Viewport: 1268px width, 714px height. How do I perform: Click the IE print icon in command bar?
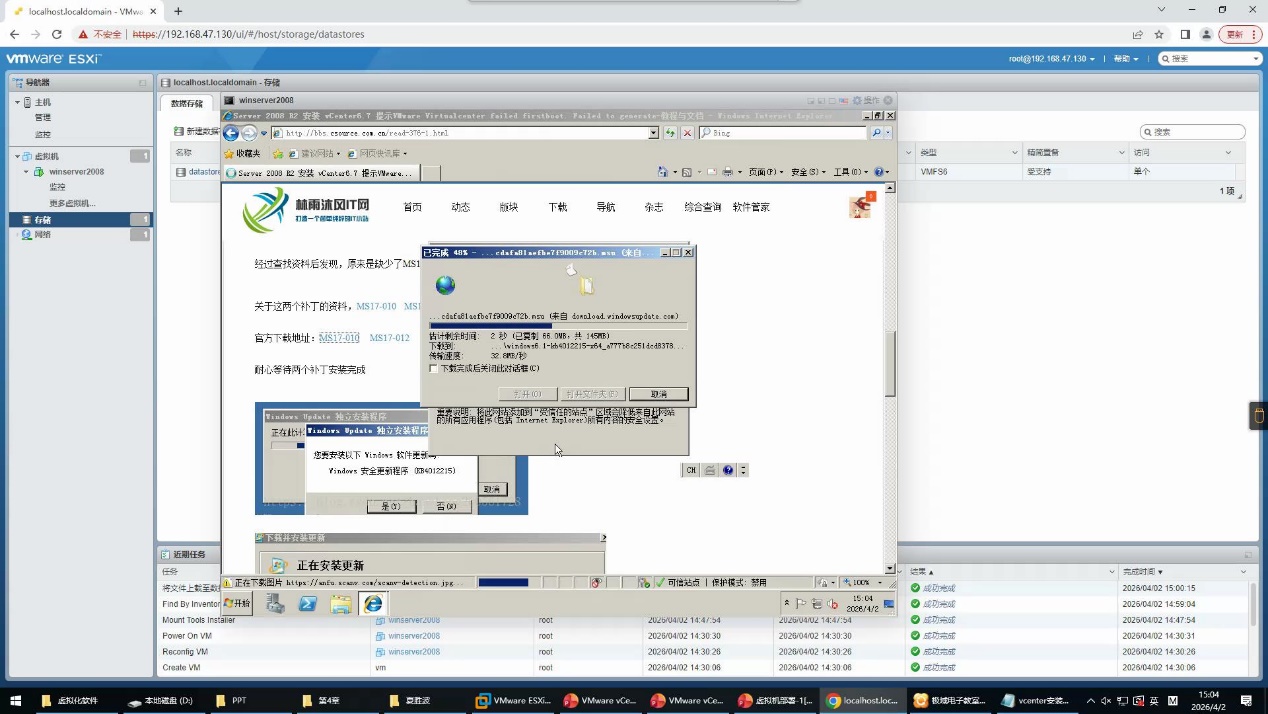(x=728, y=172)
